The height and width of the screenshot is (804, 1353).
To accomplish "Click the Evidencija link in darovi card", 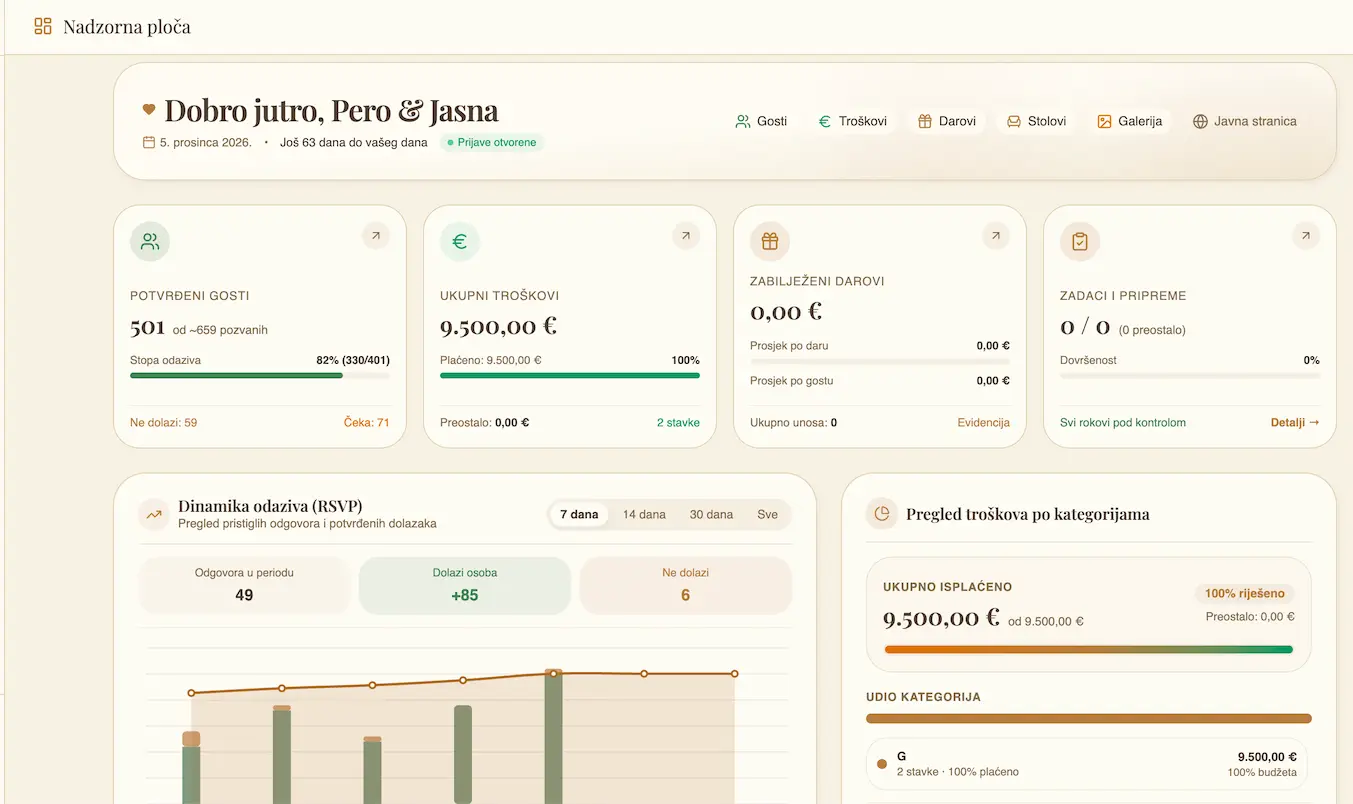I will tap(983, 423).
